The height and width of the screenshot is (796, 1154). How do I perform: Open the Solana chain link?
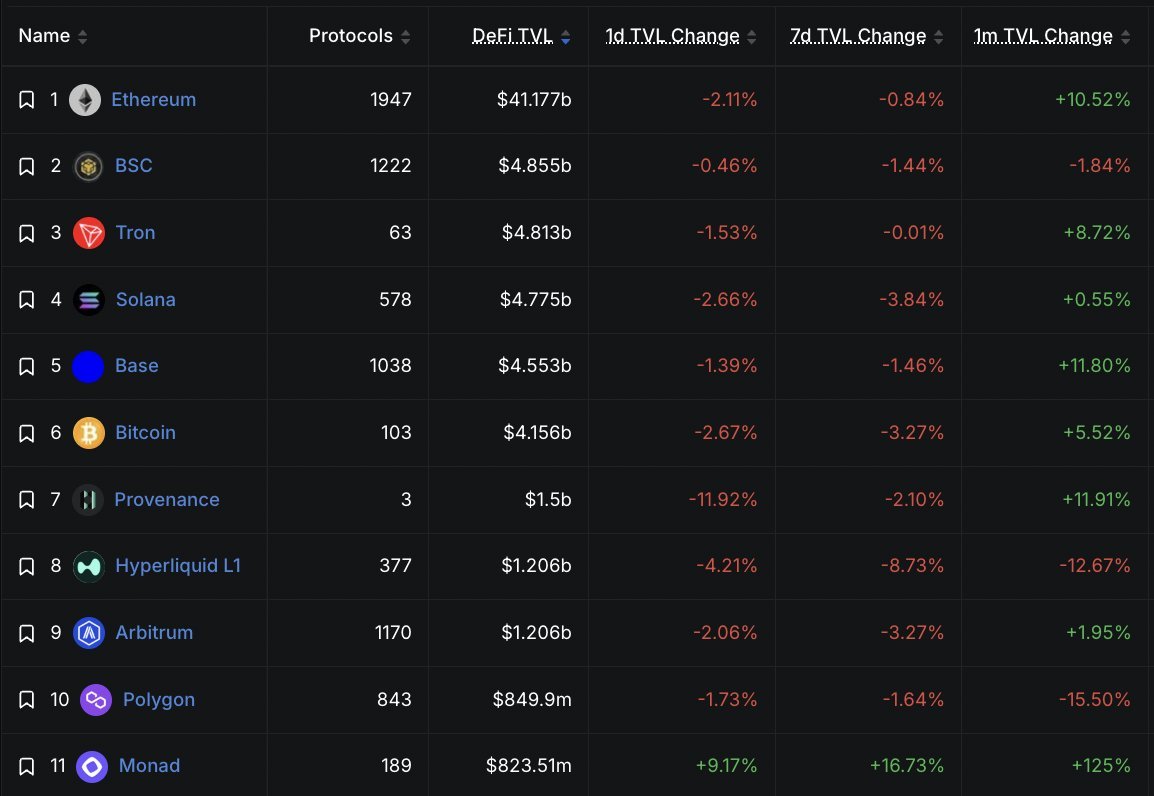click(146, 299)
